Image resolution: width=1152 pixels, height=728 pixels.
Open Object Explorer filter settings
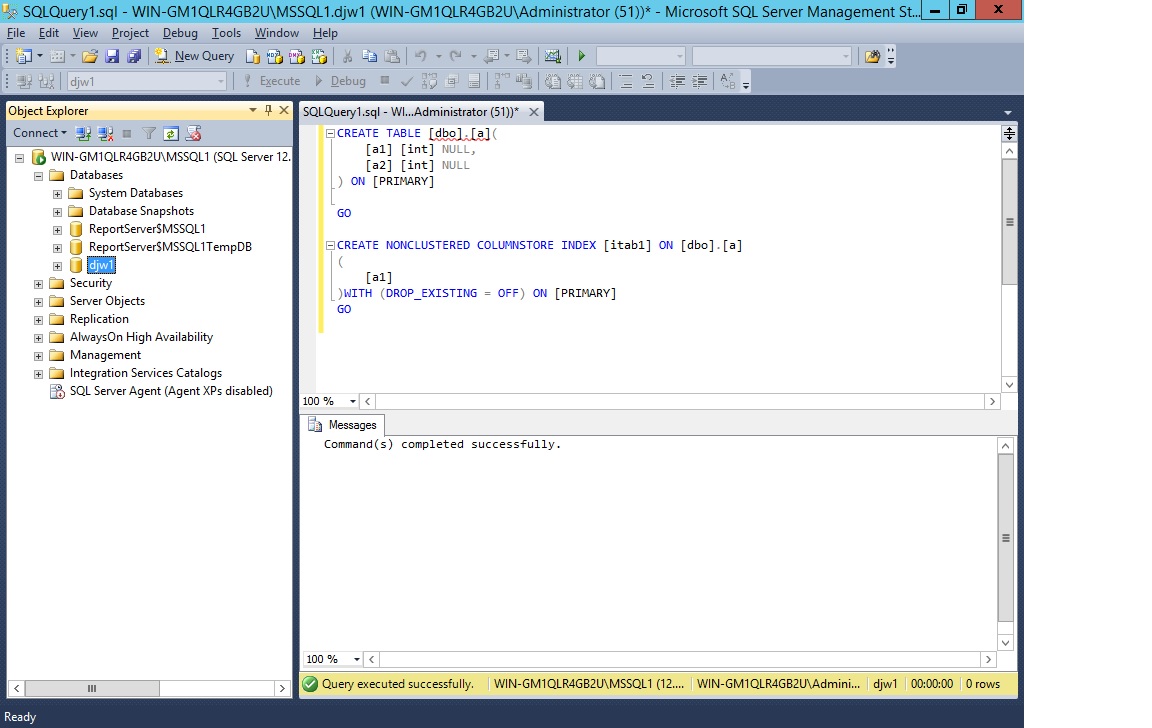(x=148, y=133)
